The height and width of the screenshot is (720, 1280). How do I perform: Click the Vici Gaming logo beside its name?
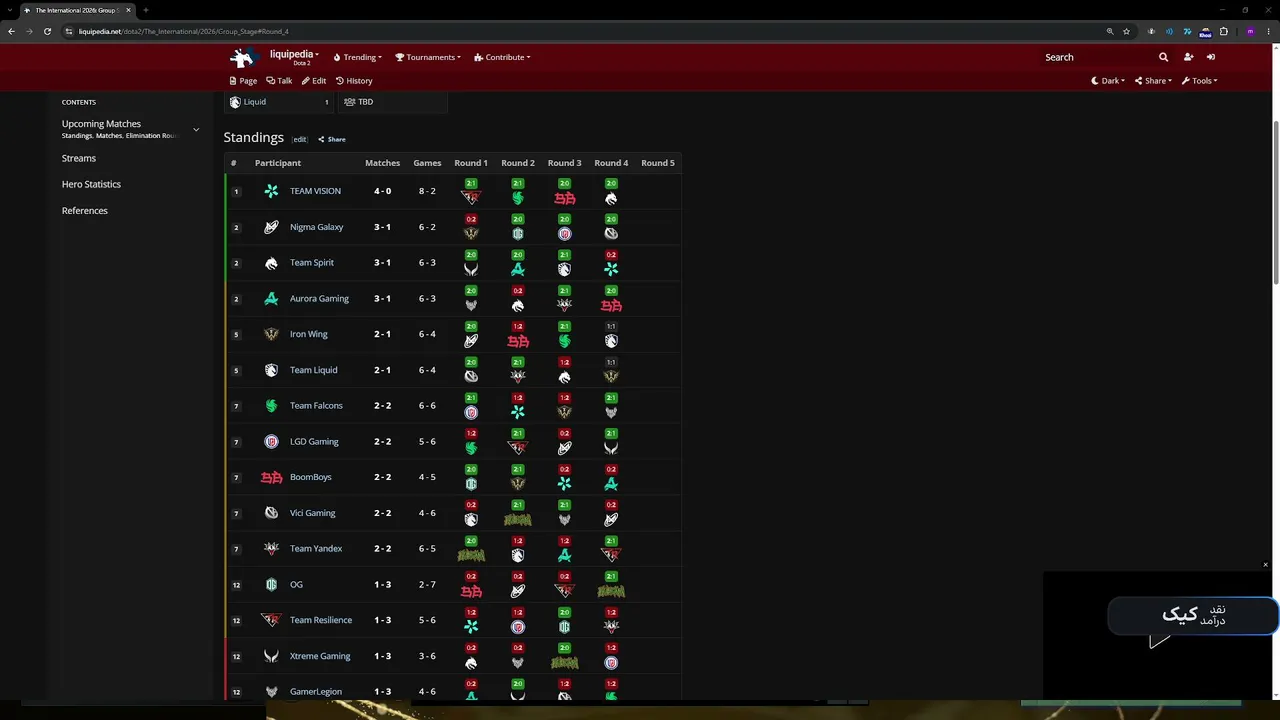(x=271, y=513)
